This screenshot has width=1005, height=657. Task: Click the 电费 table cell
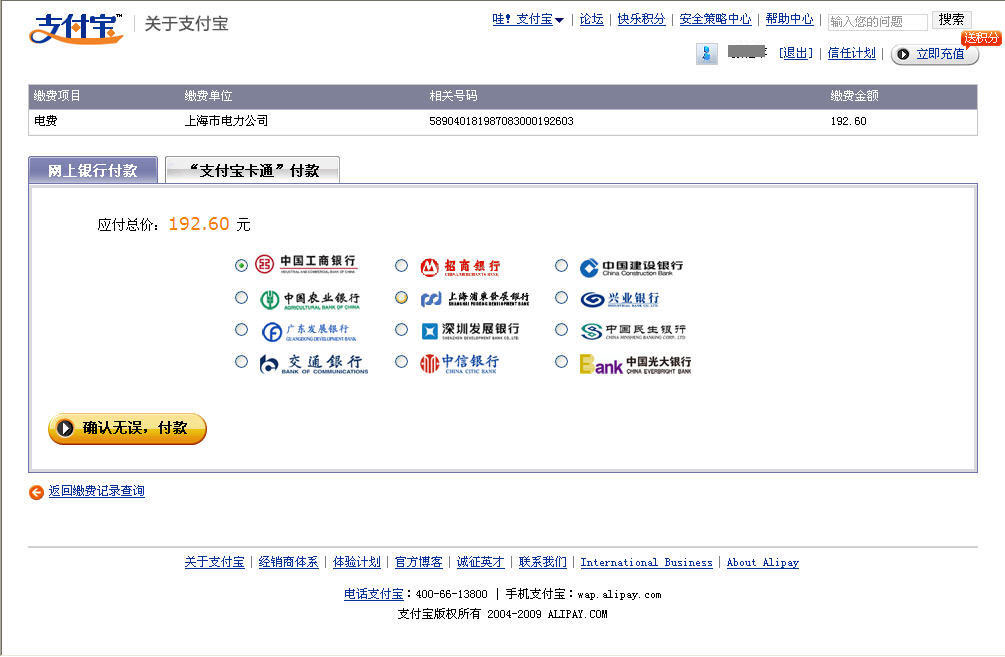[x=46, y=121]
